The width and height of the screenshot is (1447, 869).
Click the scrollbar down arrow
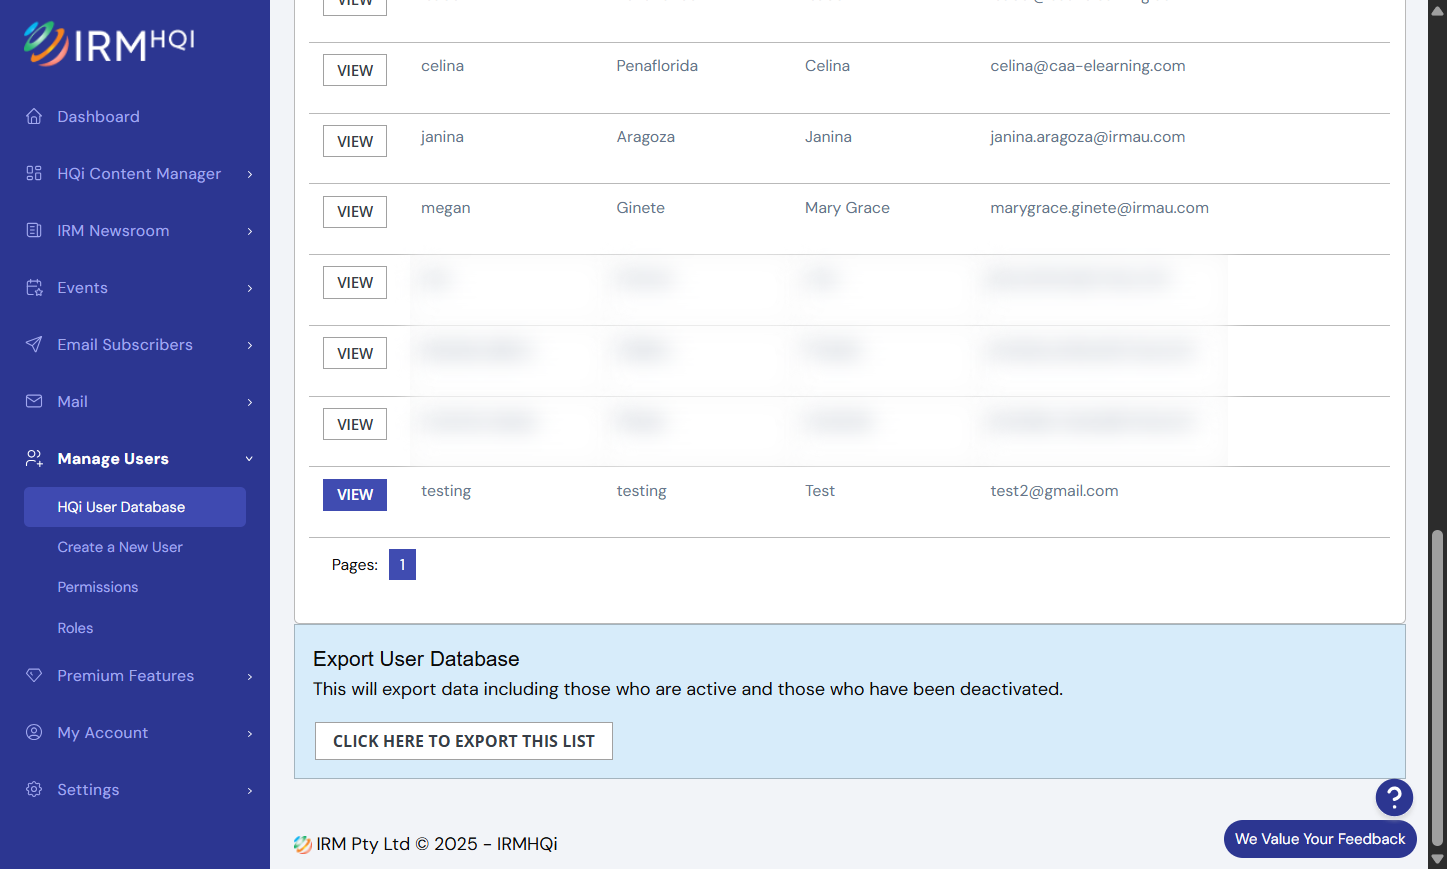1437,859
